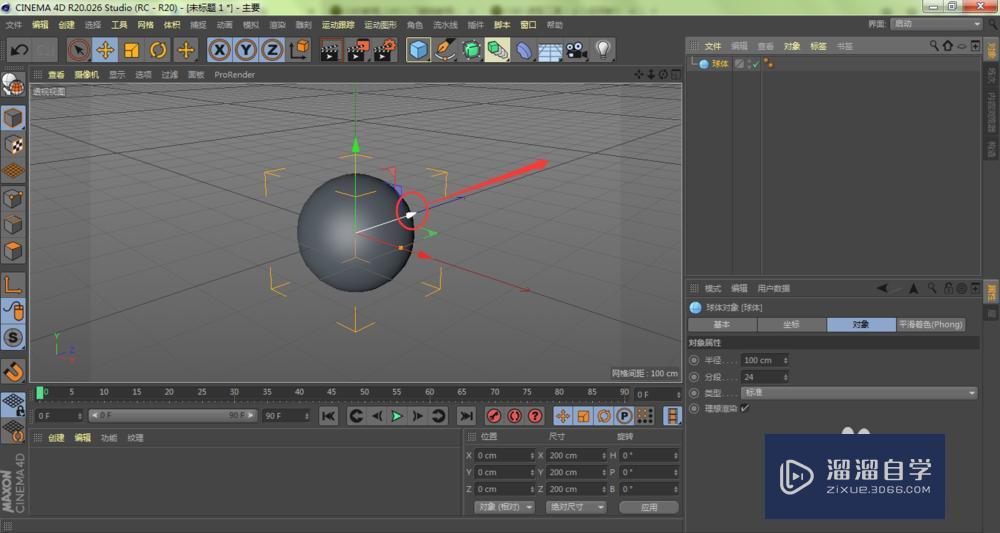Add a Light bulb object
The image size is (1000, 533).
point(602,50)
